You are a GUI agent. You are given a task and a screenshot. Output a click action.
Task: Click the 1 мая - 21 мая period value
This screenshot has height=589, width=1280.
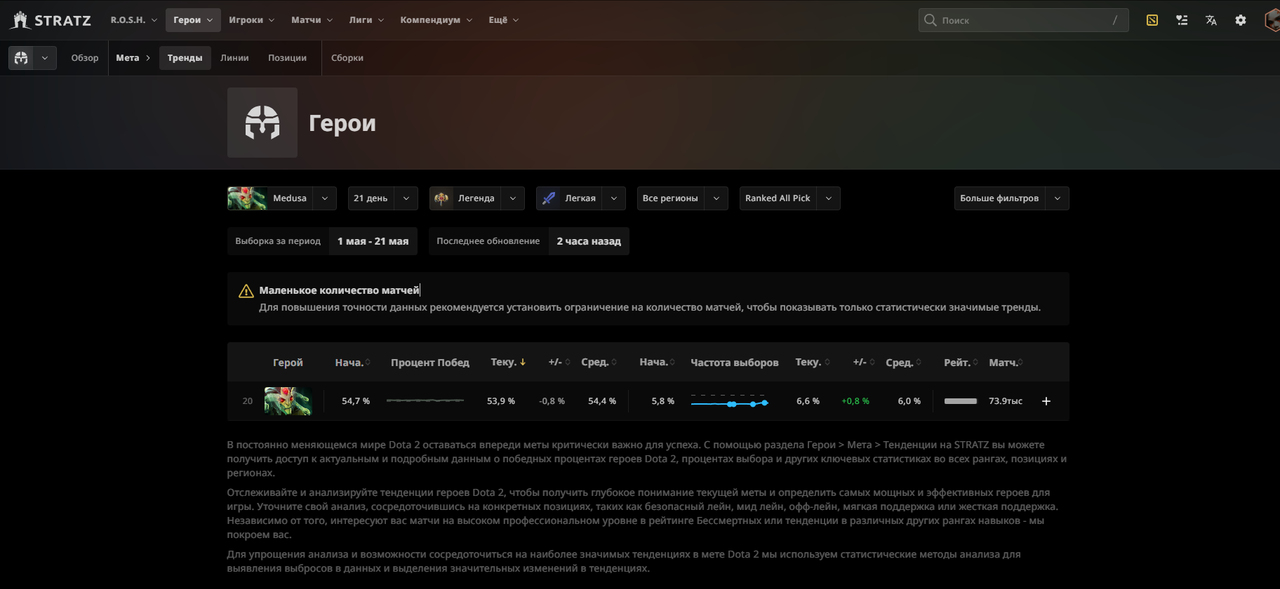coord(373,241)
